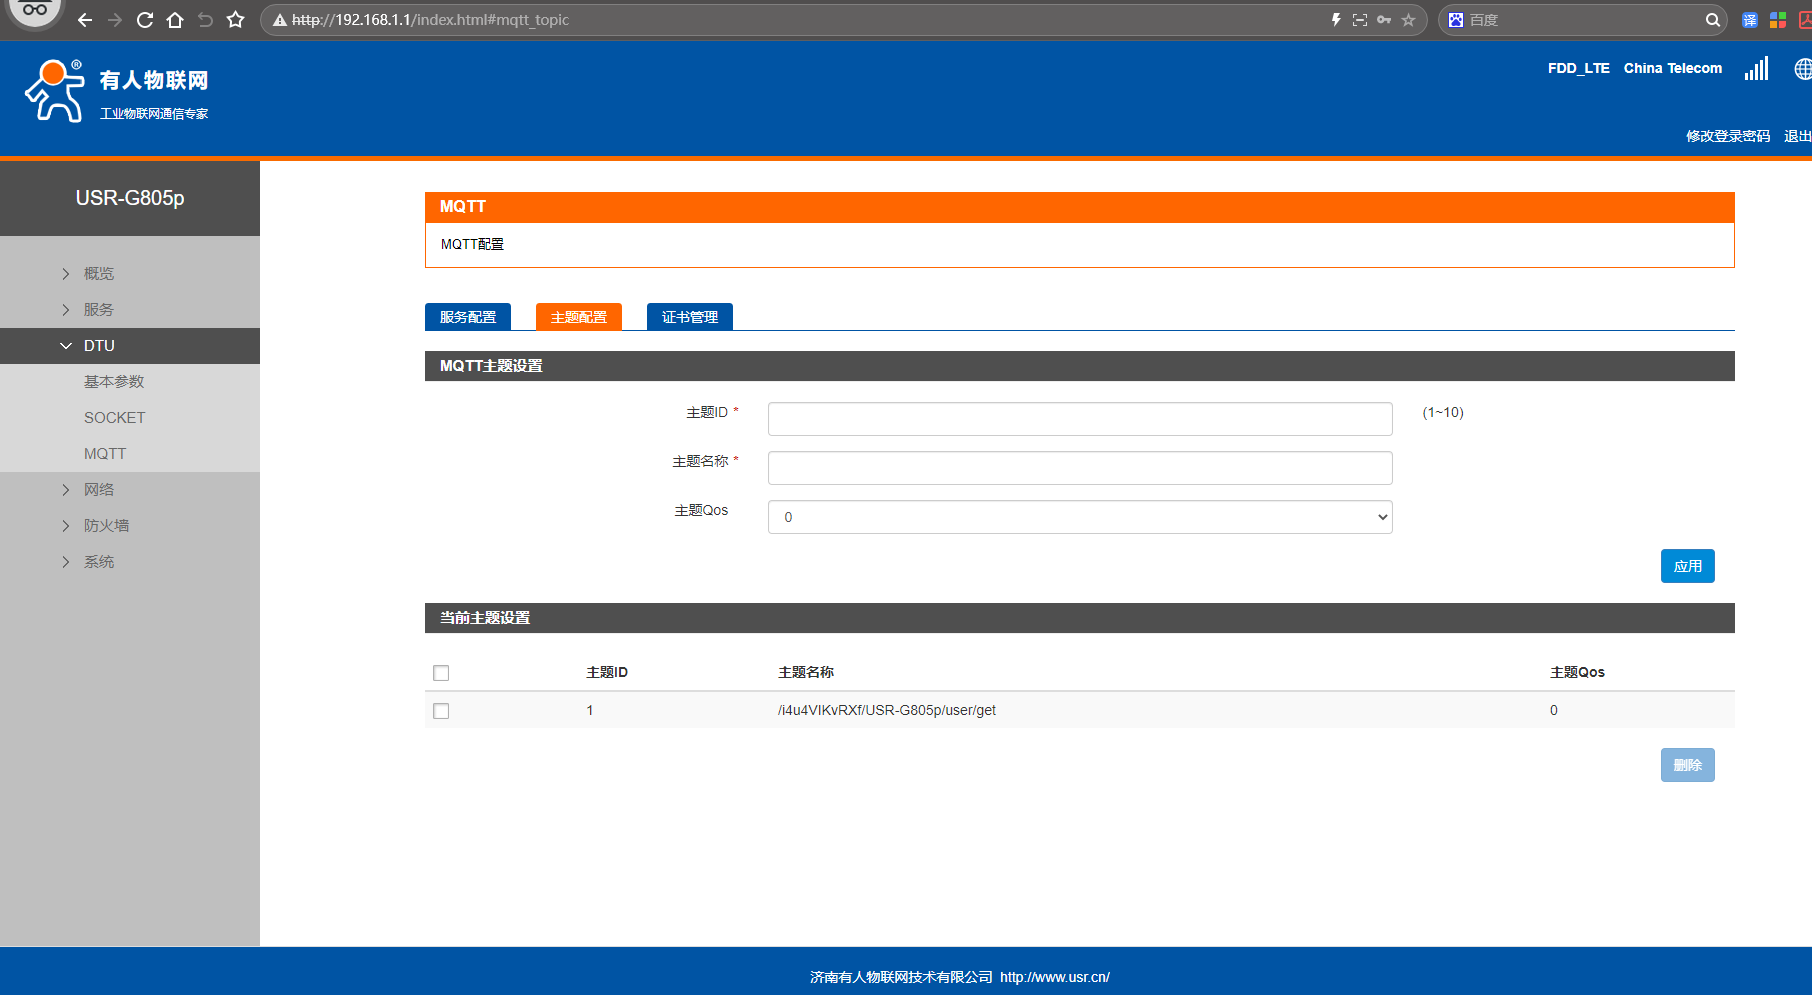Click the browser back arrow
This screenshot has height=995, width=1812.
pyautogui.click(x=85, y=20)
